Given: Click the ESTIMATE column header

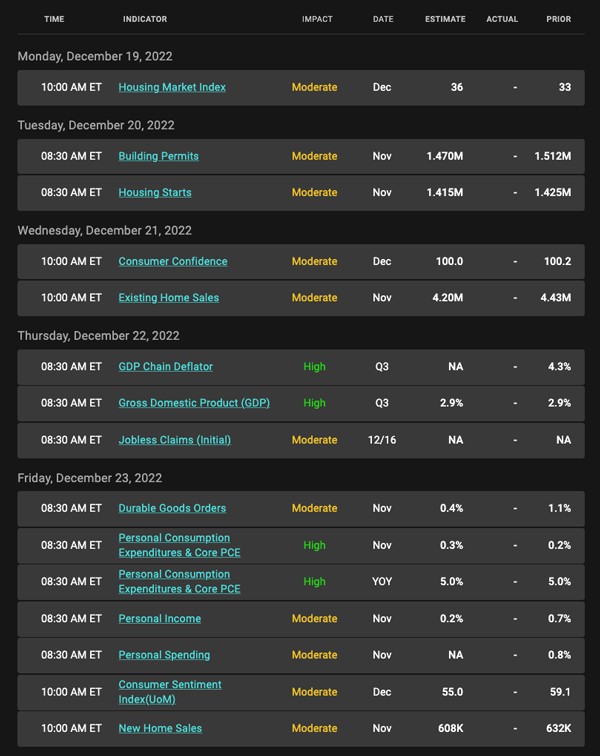Looking at the screenshot, I should (x=445, y=19).
